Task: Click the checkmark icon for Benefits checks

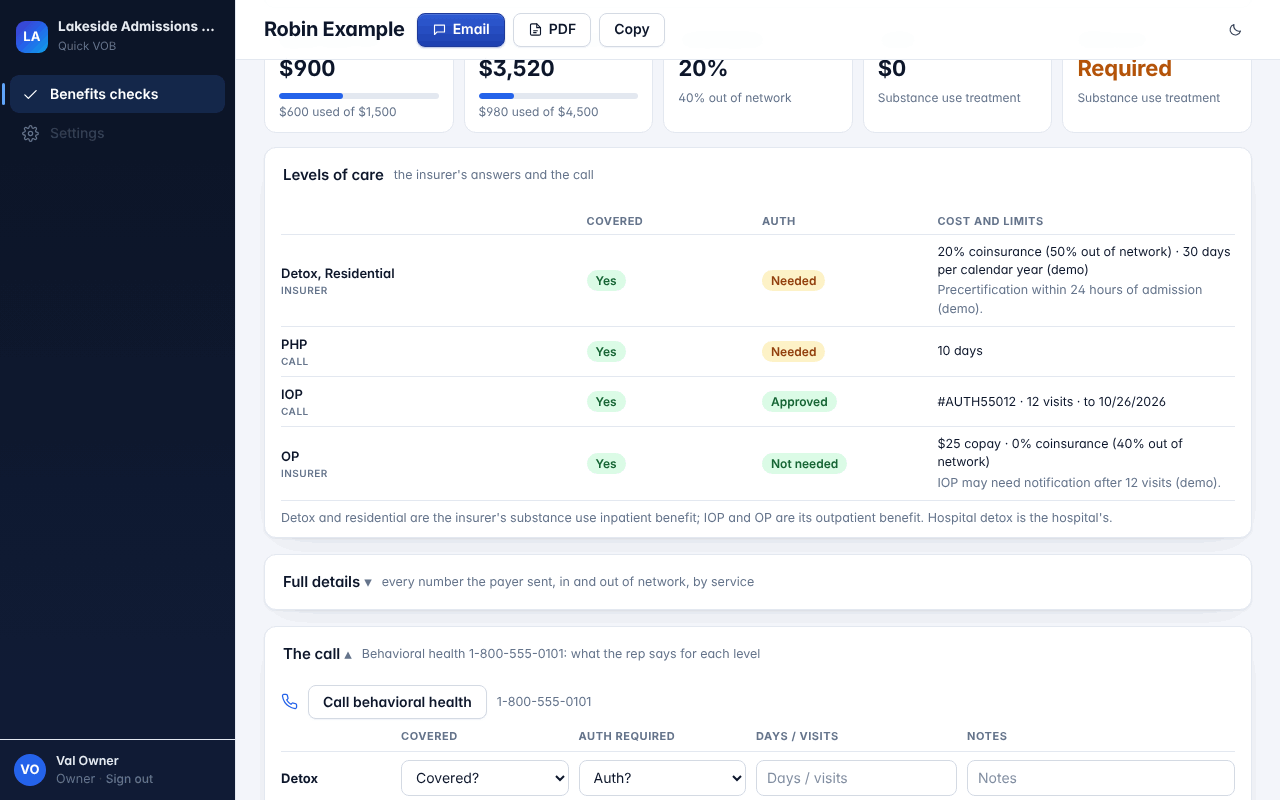Action: (x=31, y=94)
